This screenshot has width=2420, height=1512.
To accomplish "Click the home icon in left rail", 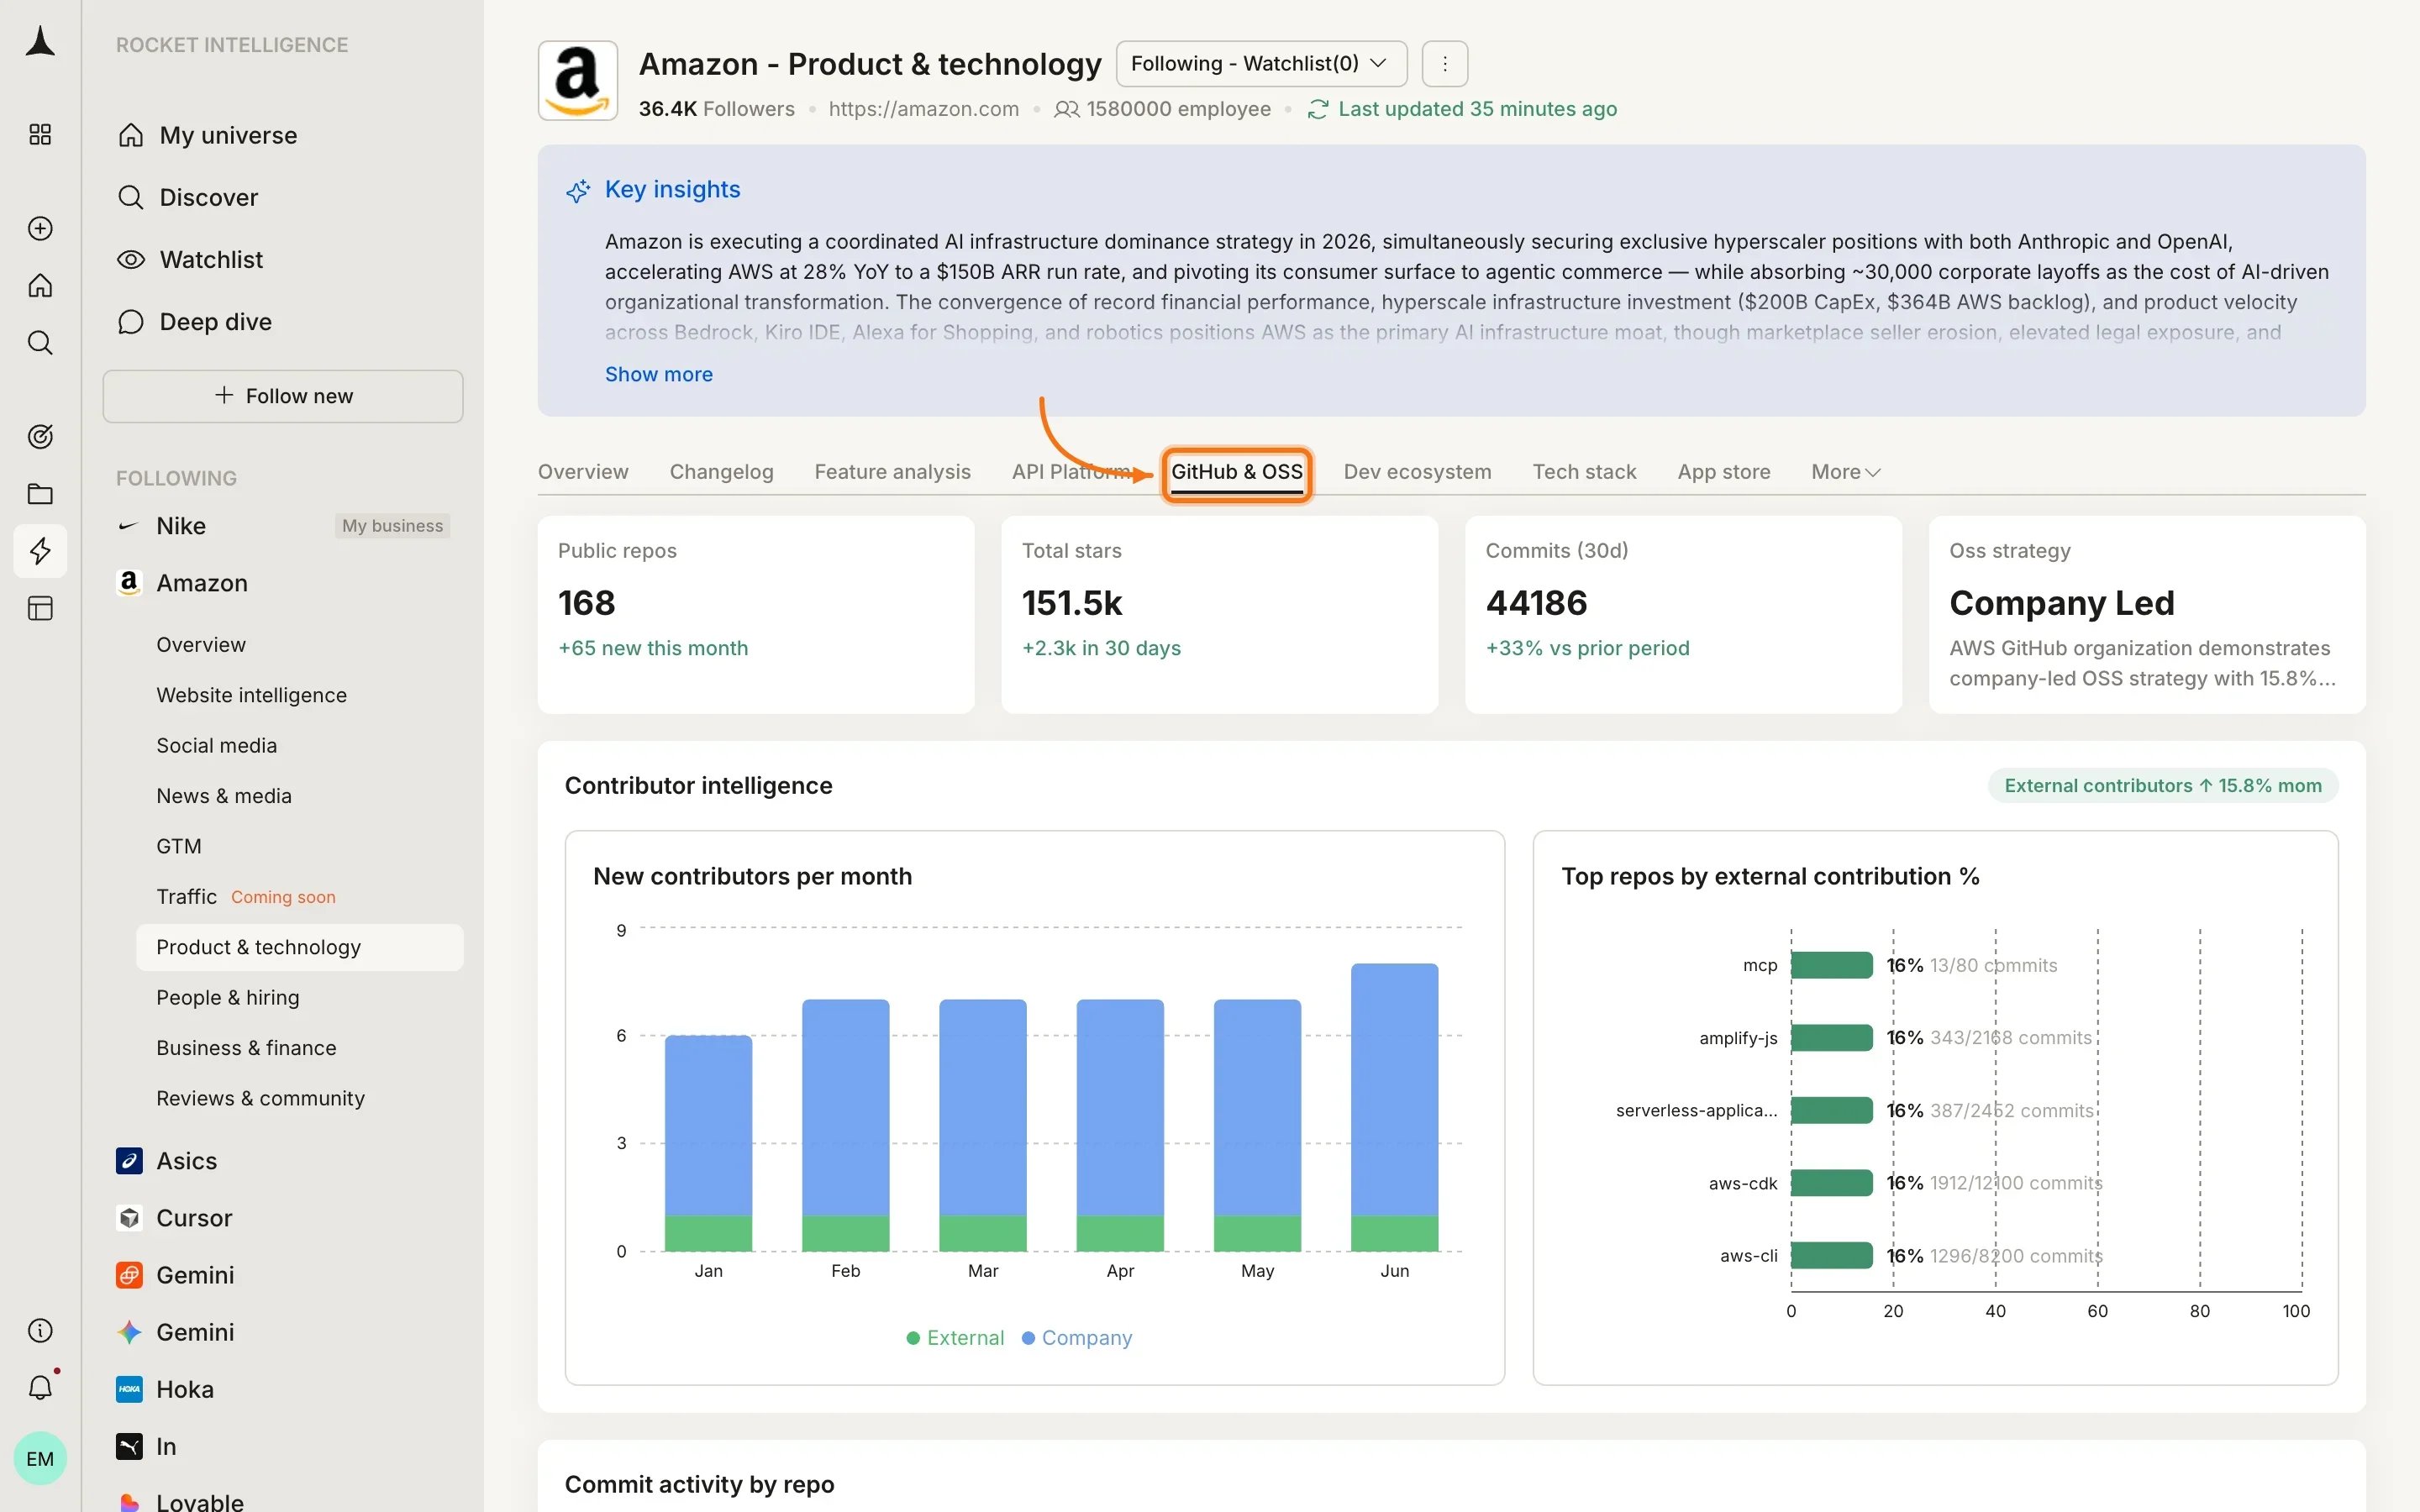I will 40,286.
